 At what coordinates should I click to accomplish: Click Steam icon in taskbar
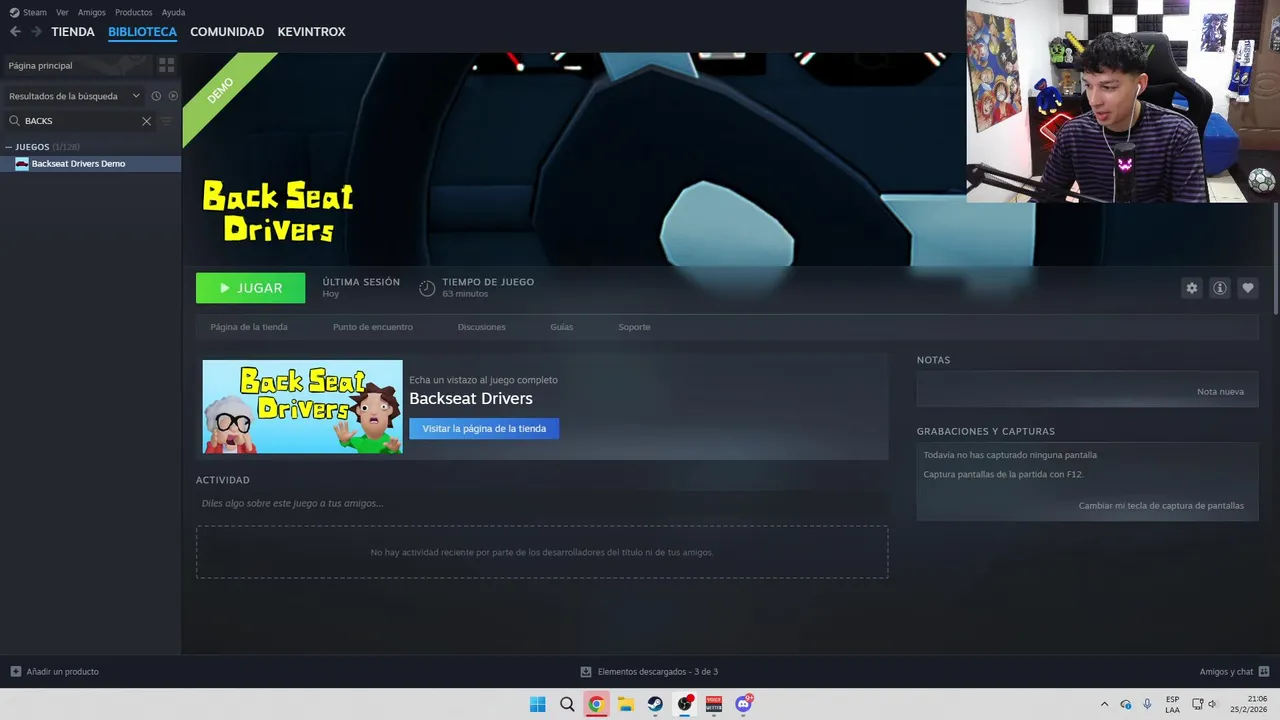click(x=655, y=704)
